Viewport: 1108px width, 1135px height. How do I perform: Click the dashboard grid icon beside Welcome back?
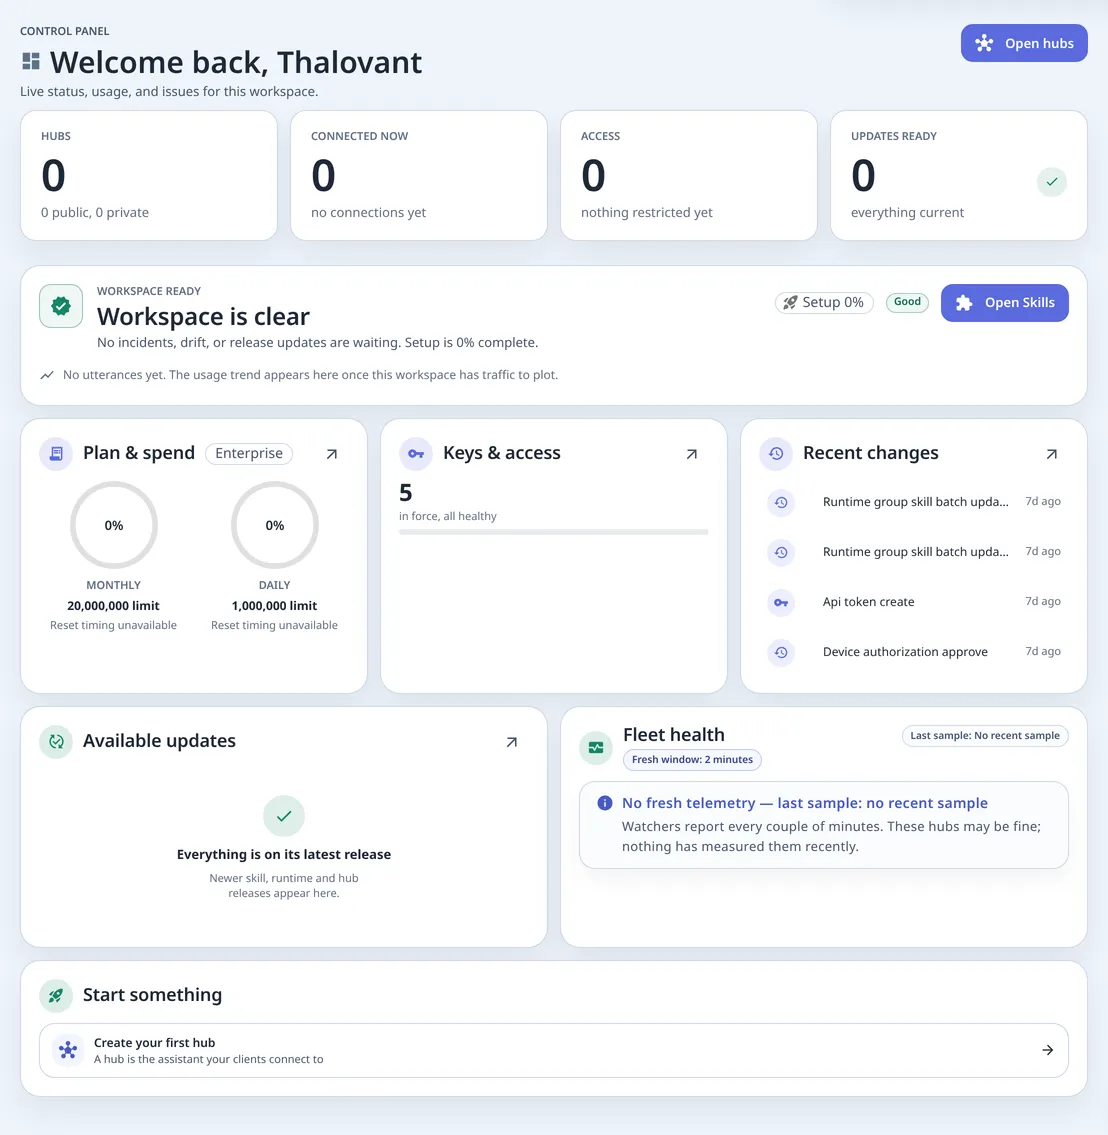tap(31, 62)
